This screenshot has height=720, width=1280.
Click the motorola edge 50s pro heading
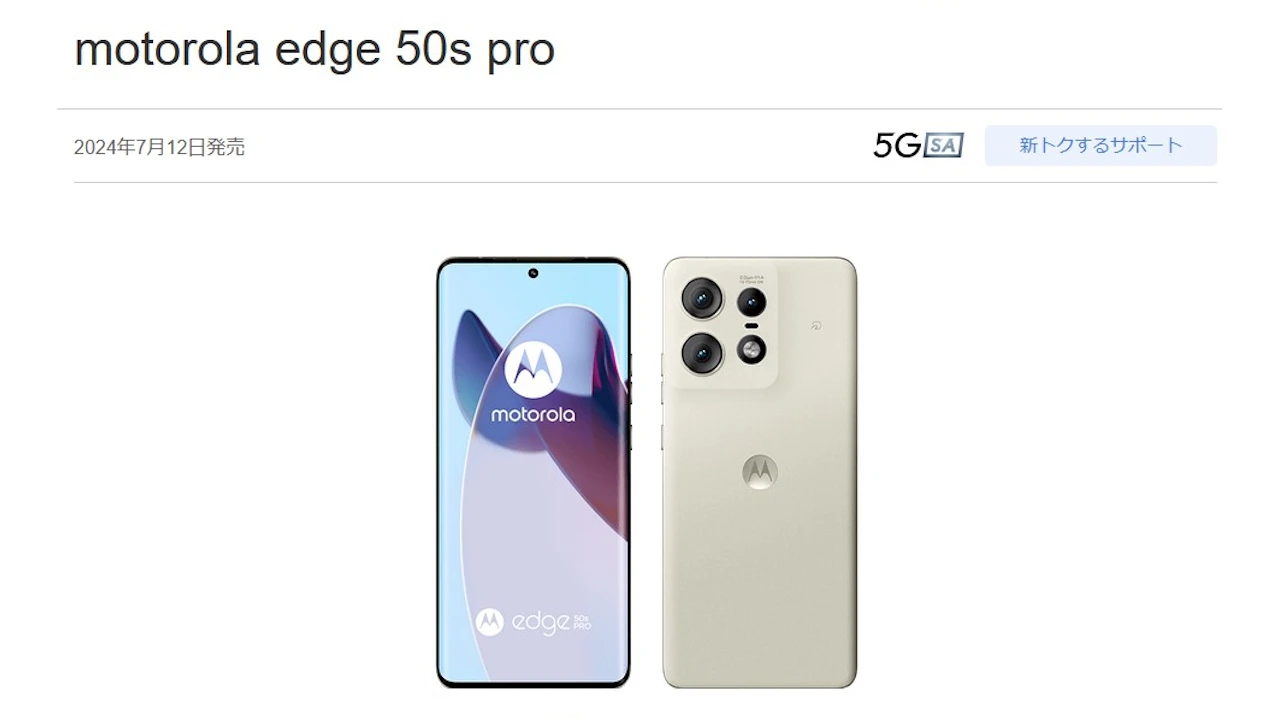coord(314,50)
